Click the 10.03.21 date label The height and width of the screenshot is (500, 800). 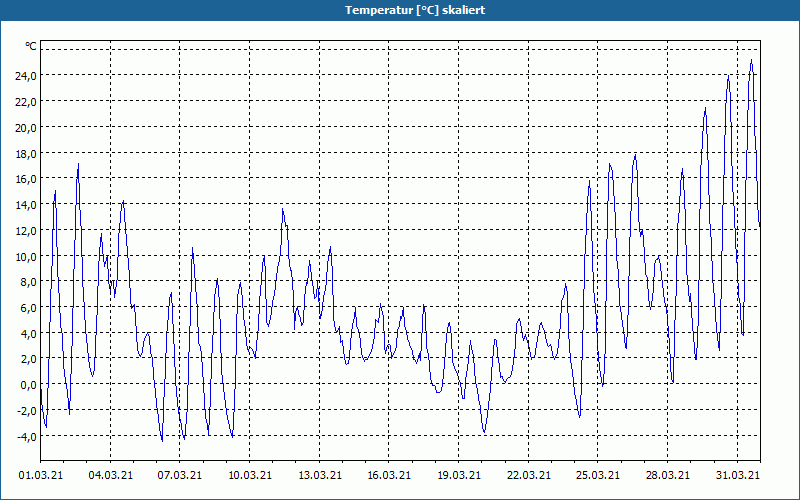pyautogui.click(x=250, y=475)
